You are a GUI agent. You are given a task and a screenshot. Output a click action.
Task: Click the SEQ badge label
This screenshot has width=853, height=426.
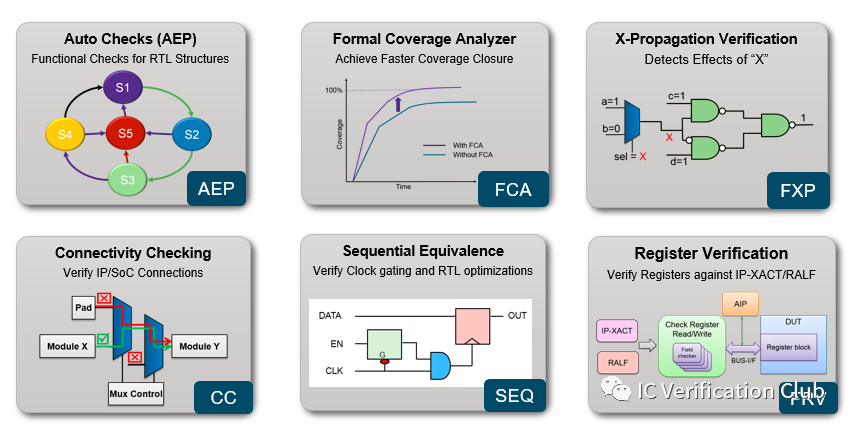515,396
